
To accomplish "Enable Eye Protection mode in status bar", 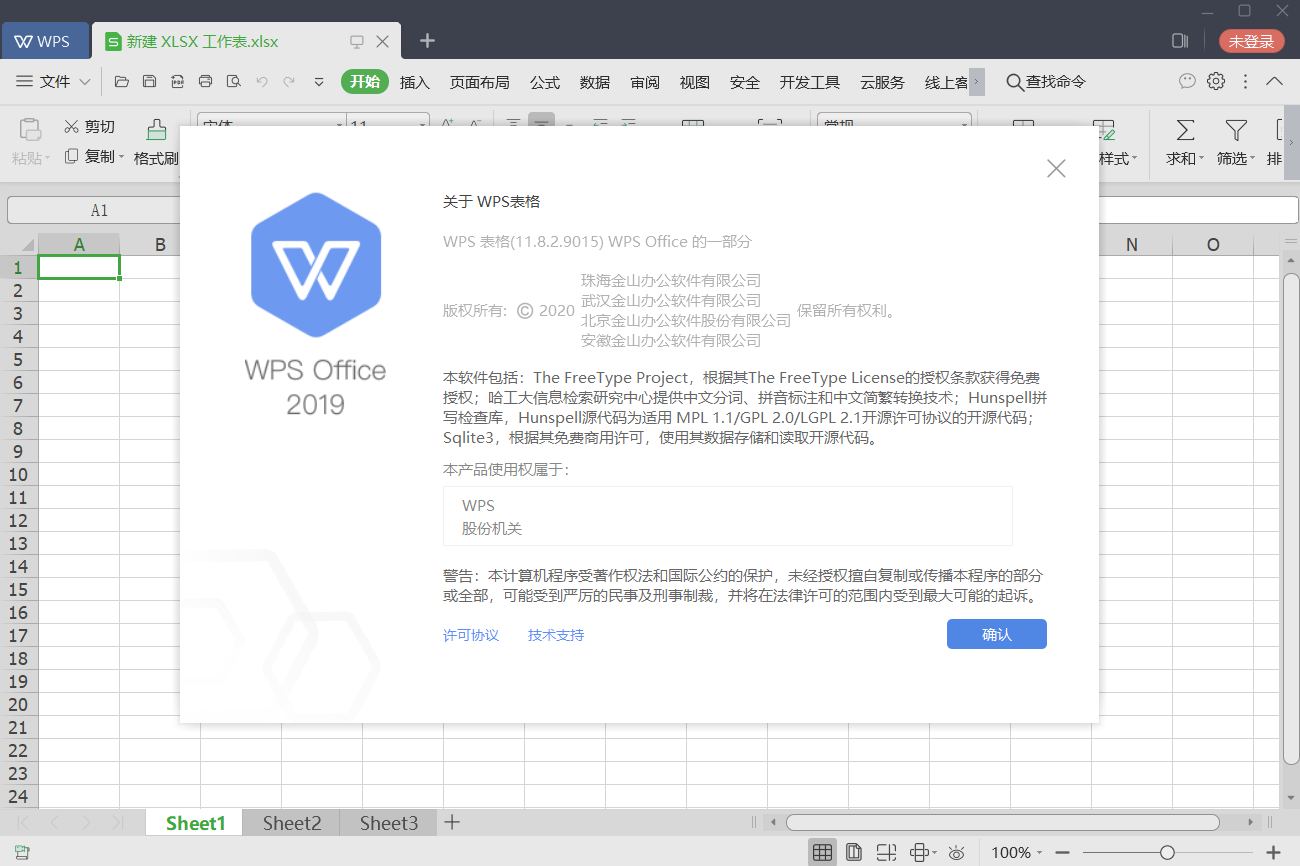I will point(955,851).
